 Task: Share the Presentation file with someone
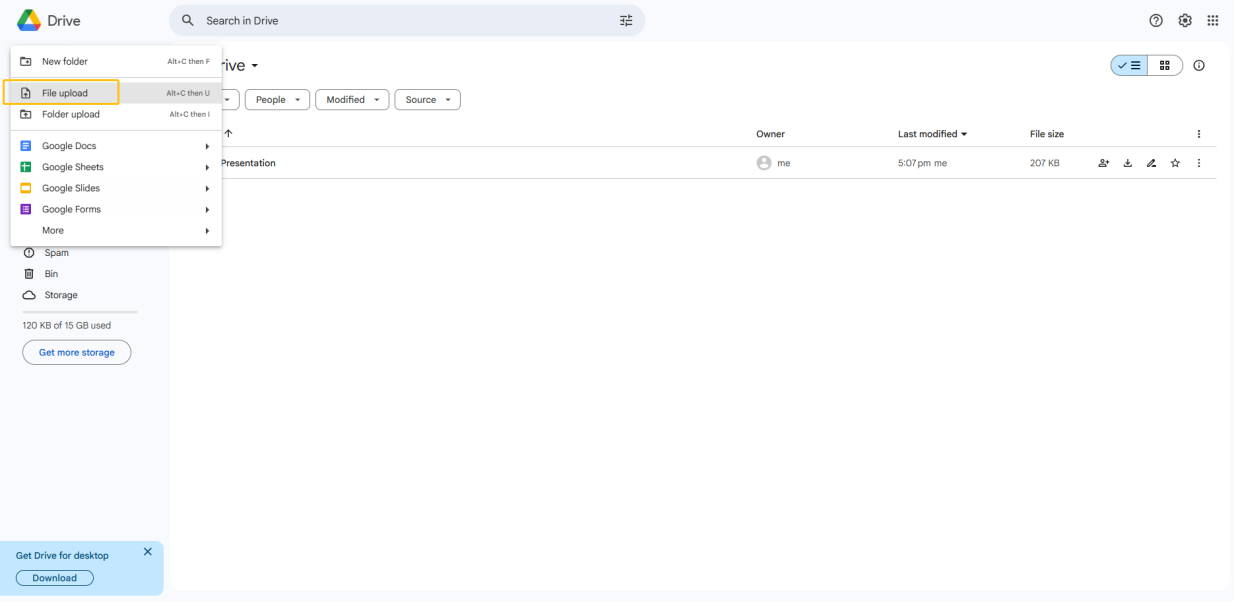(x=1103, y=162)
